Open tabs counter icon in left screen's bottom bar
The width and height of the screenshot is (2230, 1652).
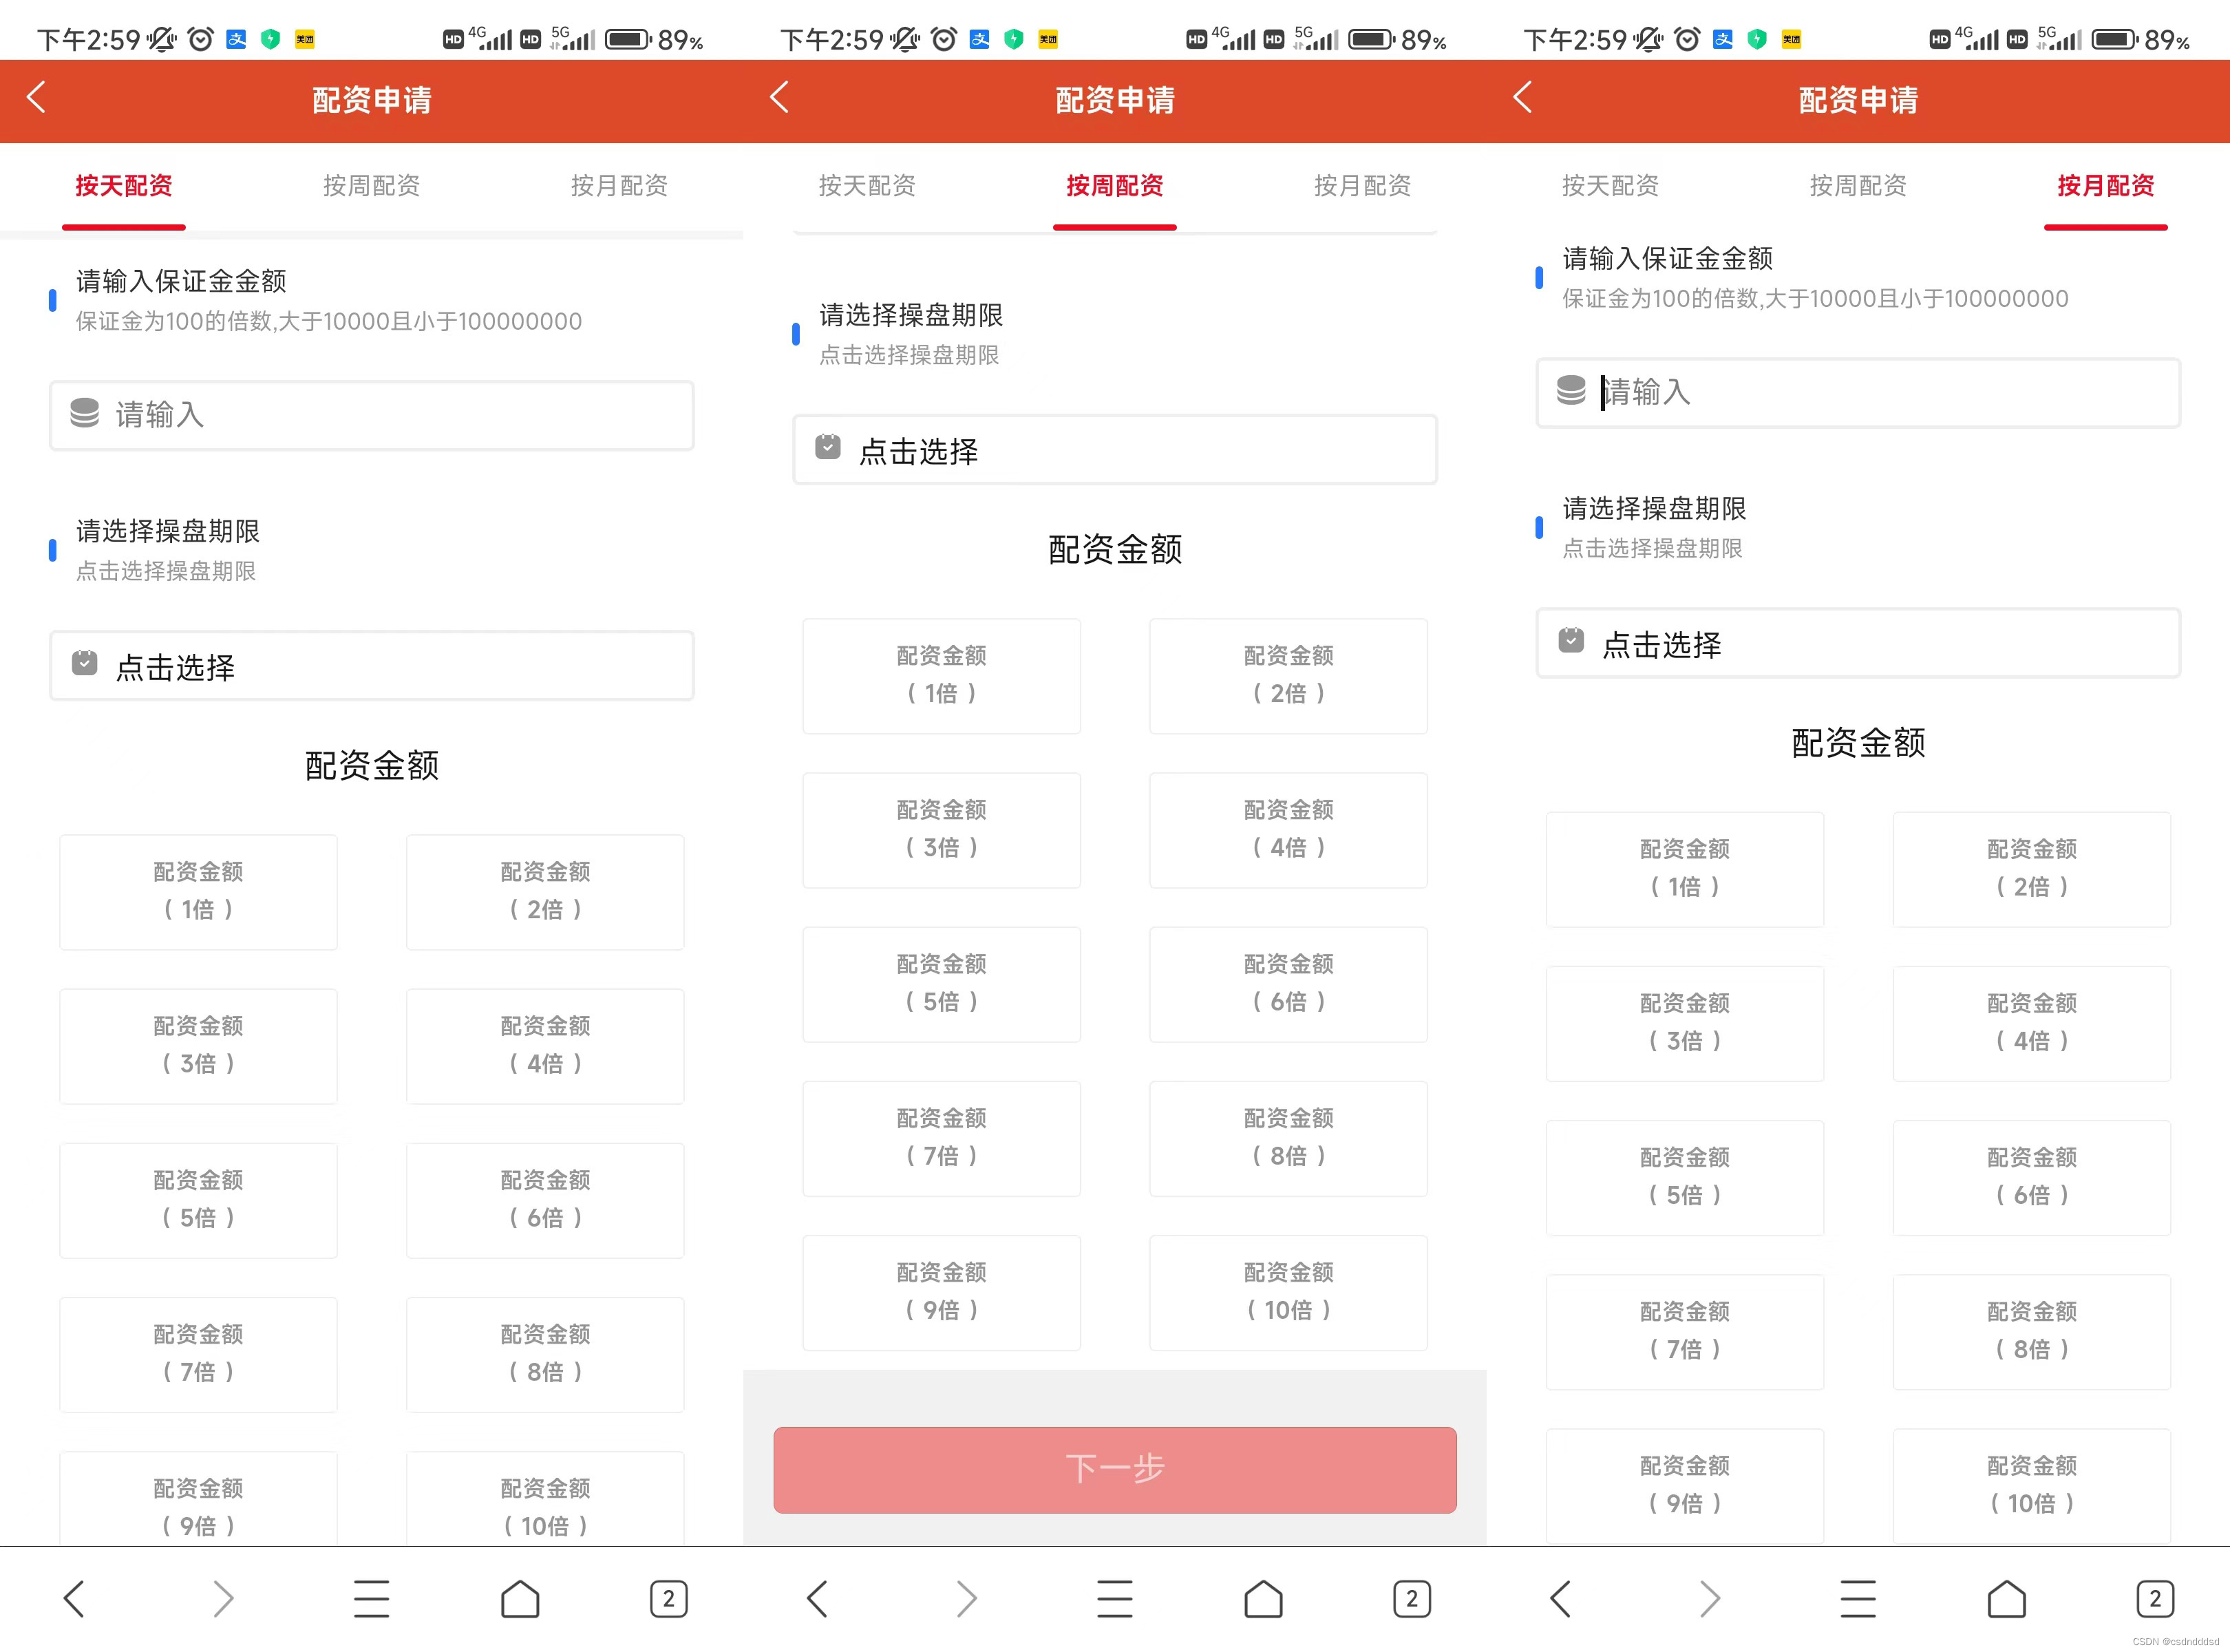[669, 1598]
